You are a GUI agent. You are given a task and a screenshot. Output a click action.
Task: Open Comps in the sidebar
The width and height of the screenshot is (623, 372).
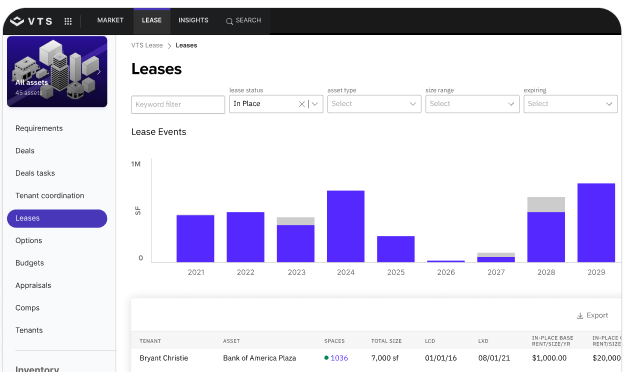click(27, 308)
